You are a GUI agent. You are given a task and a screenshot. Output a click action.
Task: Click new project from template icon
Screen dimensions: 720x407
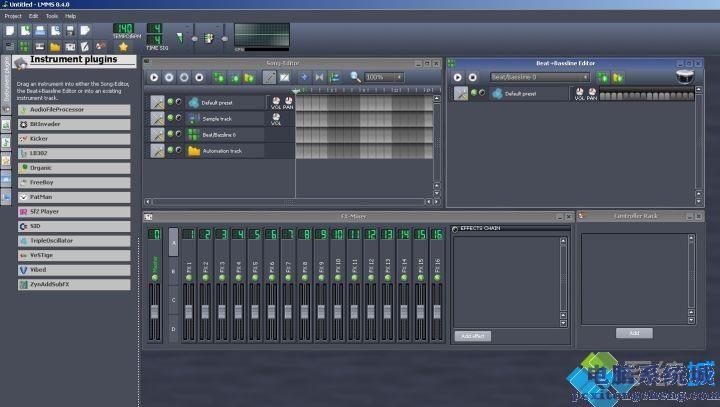(x=25, y=31)
